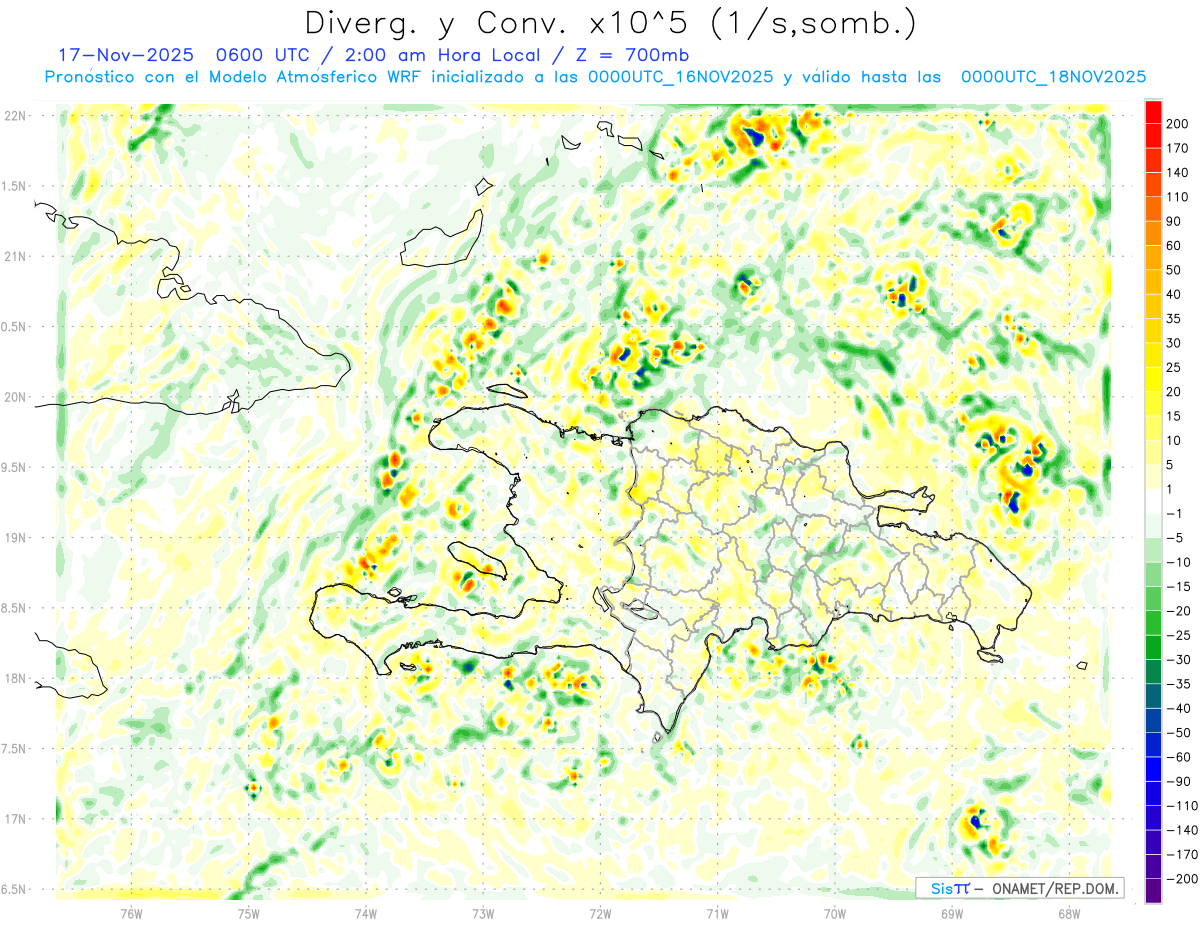Click the '68W' longitude axis label
Screen dimensions: 1200x927
click(1068, 913)
